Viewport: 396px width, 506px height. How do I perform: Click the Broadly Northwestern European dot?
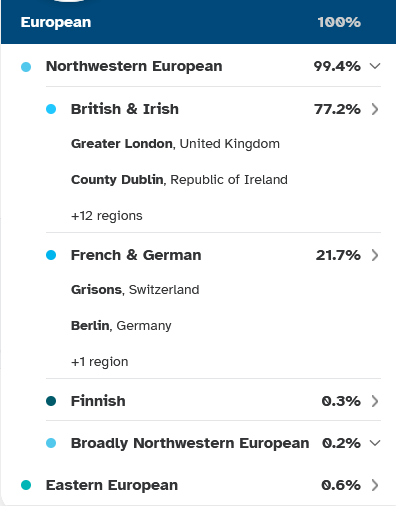point(51,443)
